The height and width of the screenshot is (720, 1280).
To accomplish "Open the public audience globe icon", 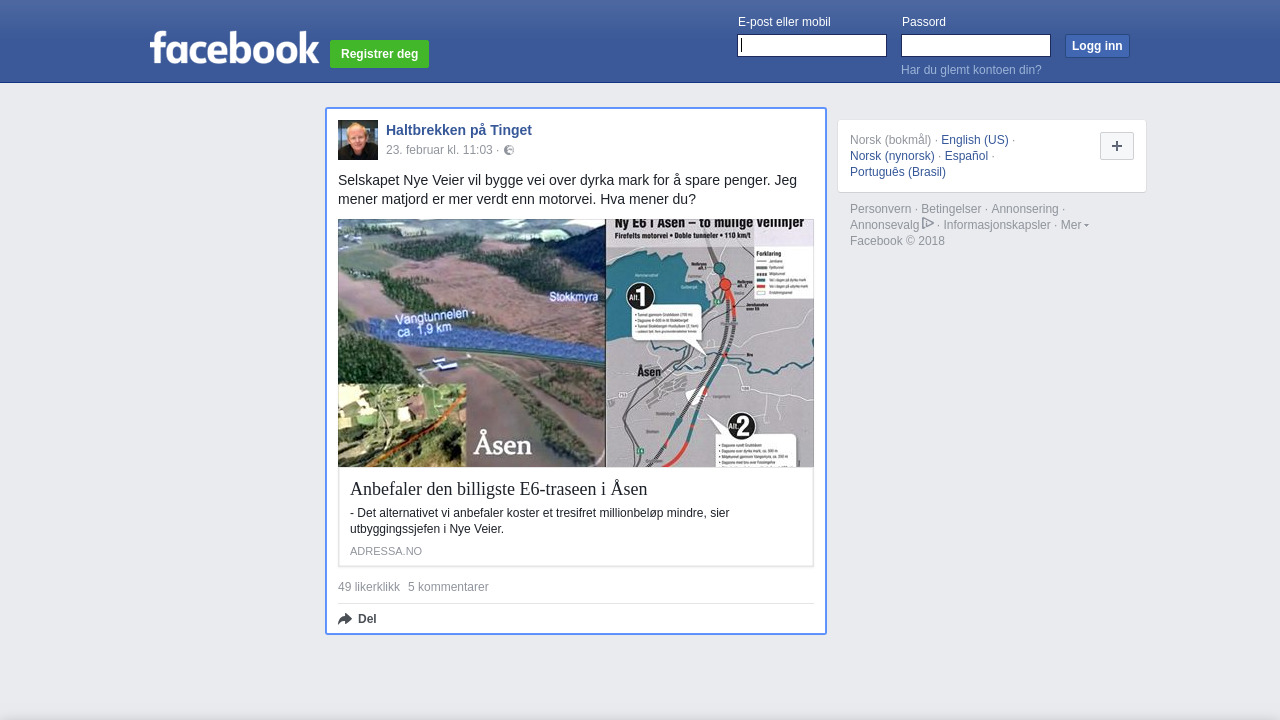I will (509, 150).
